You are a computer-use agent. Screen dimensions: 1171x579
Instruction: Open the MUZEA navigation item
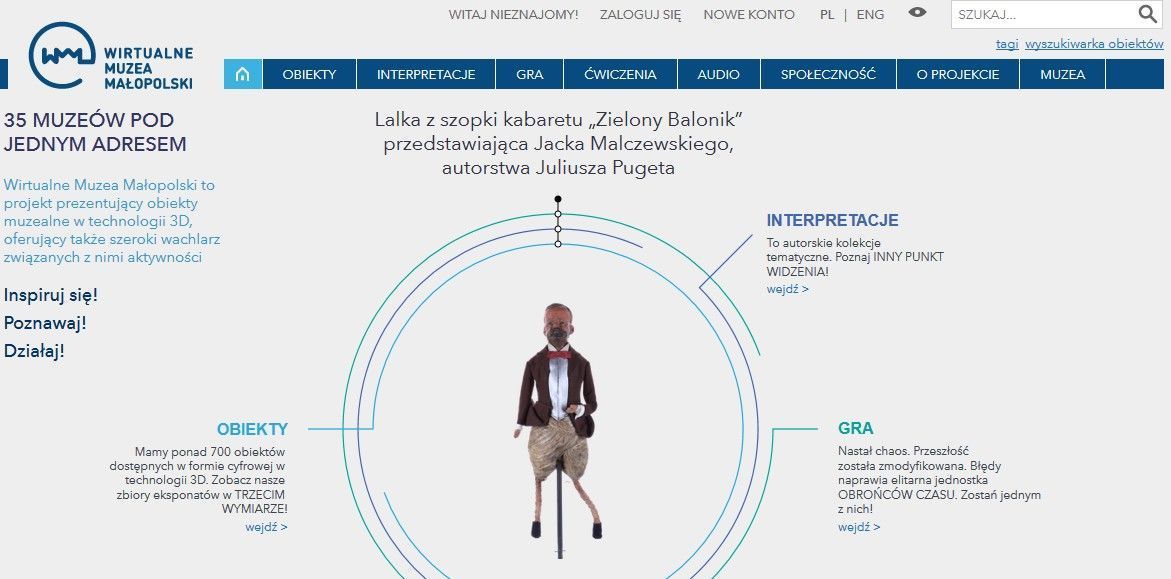coord(1063,74)
